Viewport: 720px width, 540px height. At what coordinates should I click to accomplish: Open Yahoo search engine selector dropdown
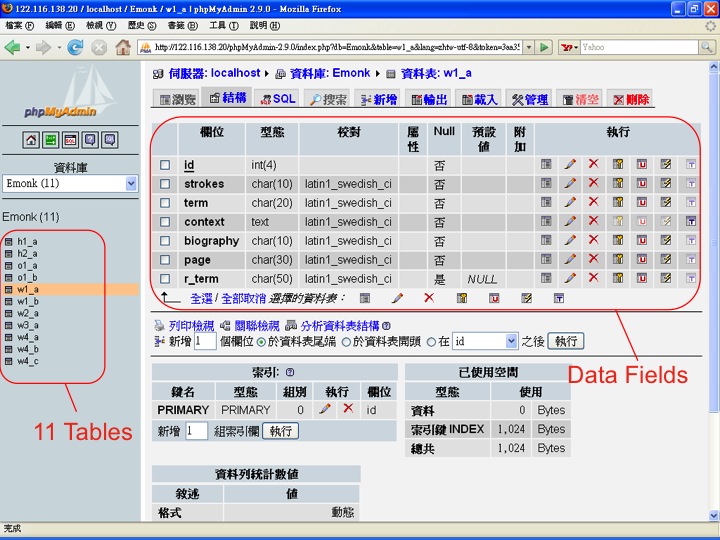click(x=569, y=47)
